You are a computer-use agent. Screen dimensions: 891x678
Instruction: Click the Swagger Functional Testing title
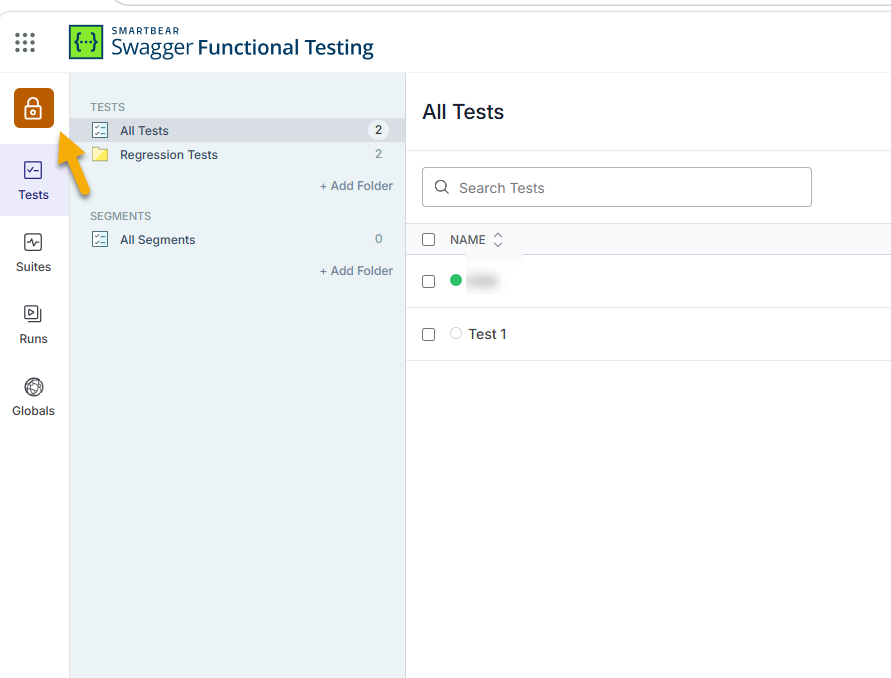tap(243, 47)
